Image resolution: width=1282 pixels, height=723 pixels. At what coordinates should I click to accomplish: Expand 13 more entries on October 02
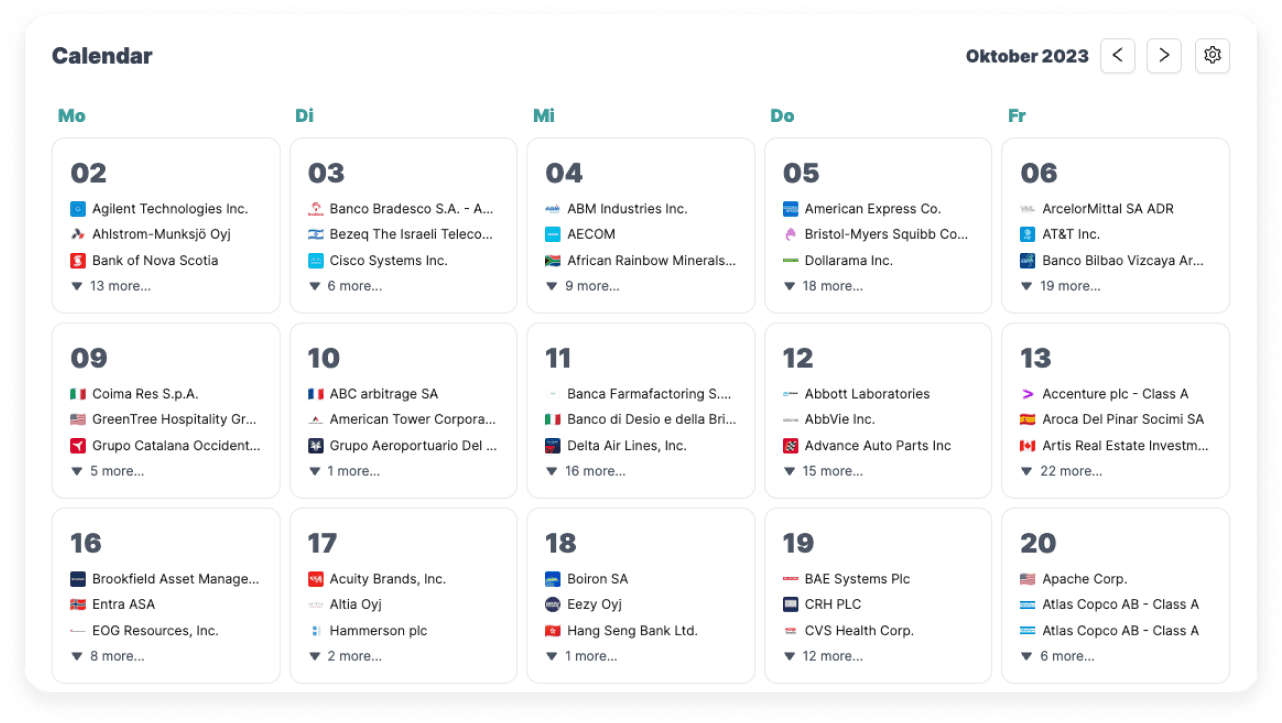tap(111, 286)
